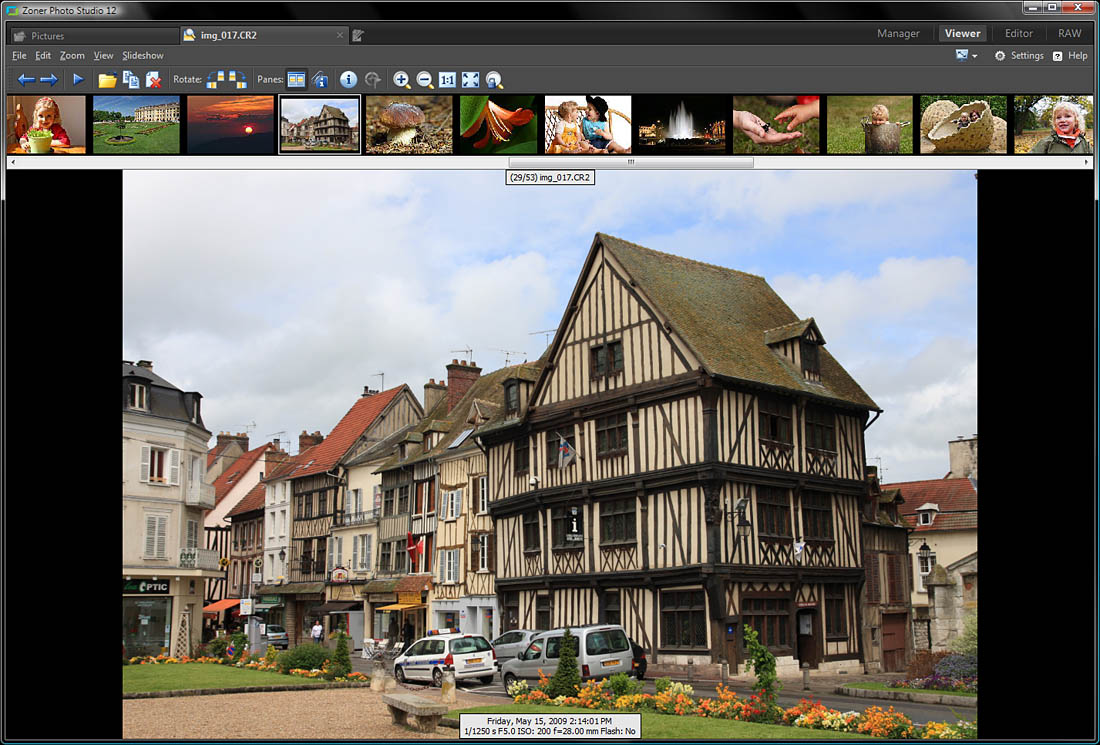The image size is (1100, 745).
Task: Toggle the zoom lock magnifier
Action: pos(494,80)
